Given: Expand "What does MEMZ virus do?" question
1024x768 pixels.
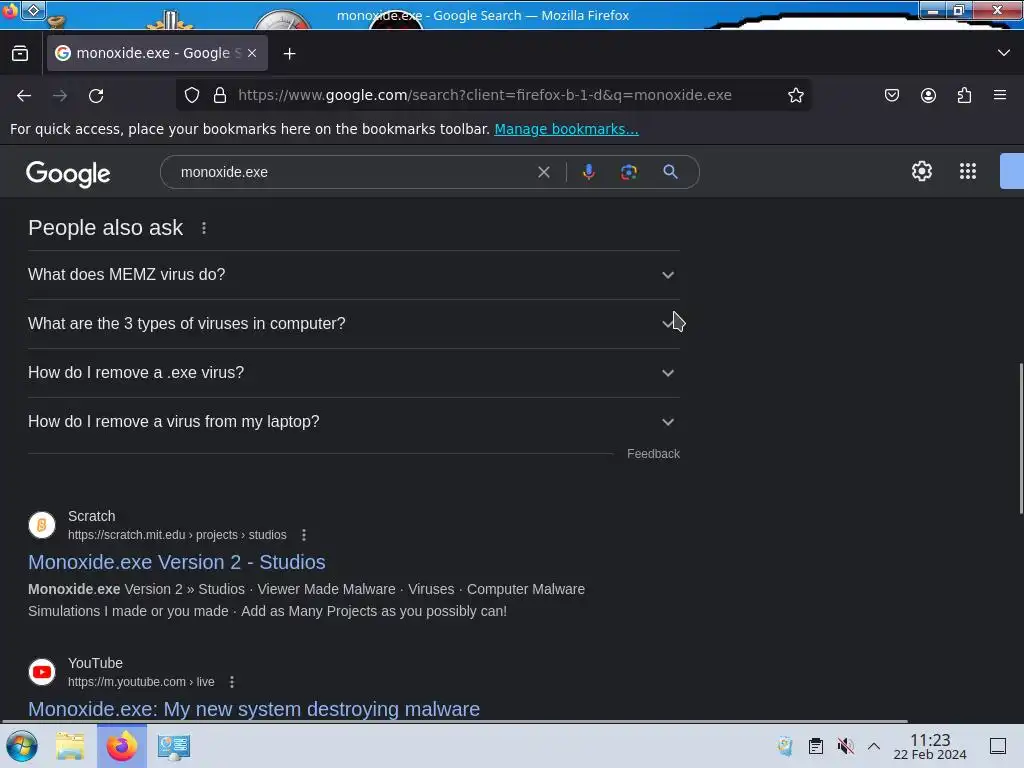Looking at the screenshot, I should (353, 275).
